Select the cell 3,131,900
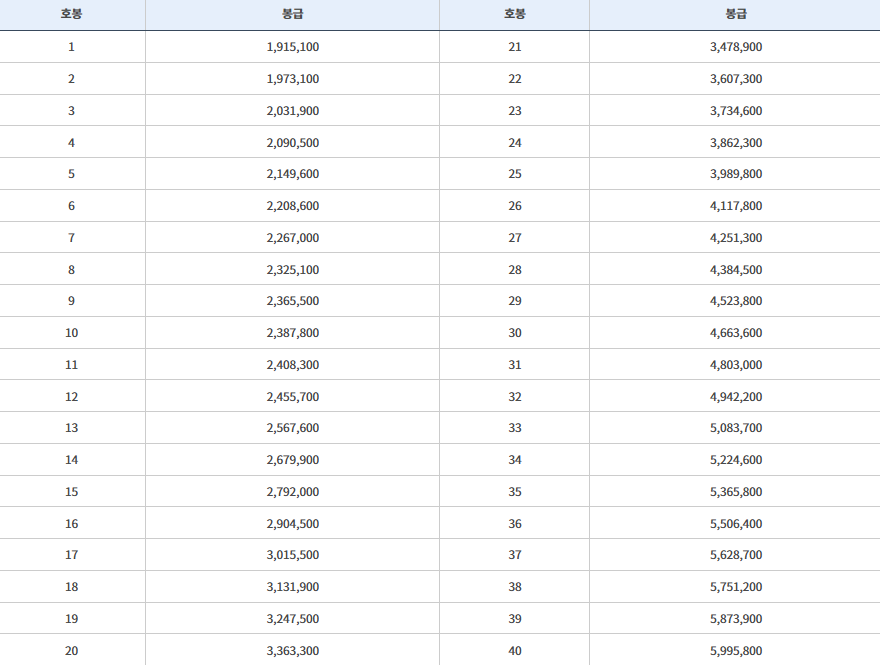Screen dimensions: 880x665 (292, 586)
